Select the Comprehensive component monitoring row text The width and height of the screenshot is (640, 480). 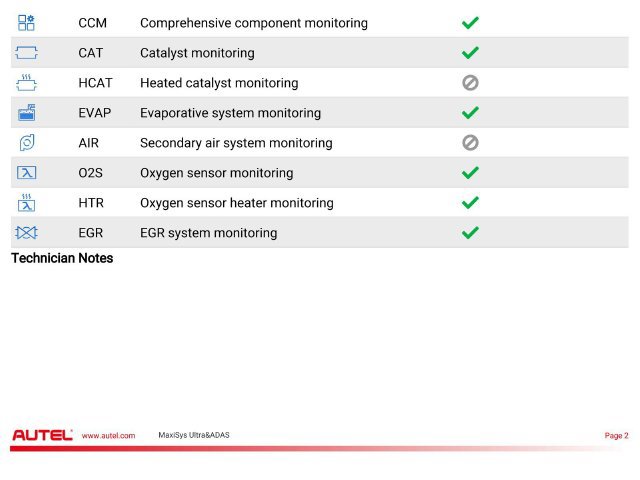click(254, 23)
